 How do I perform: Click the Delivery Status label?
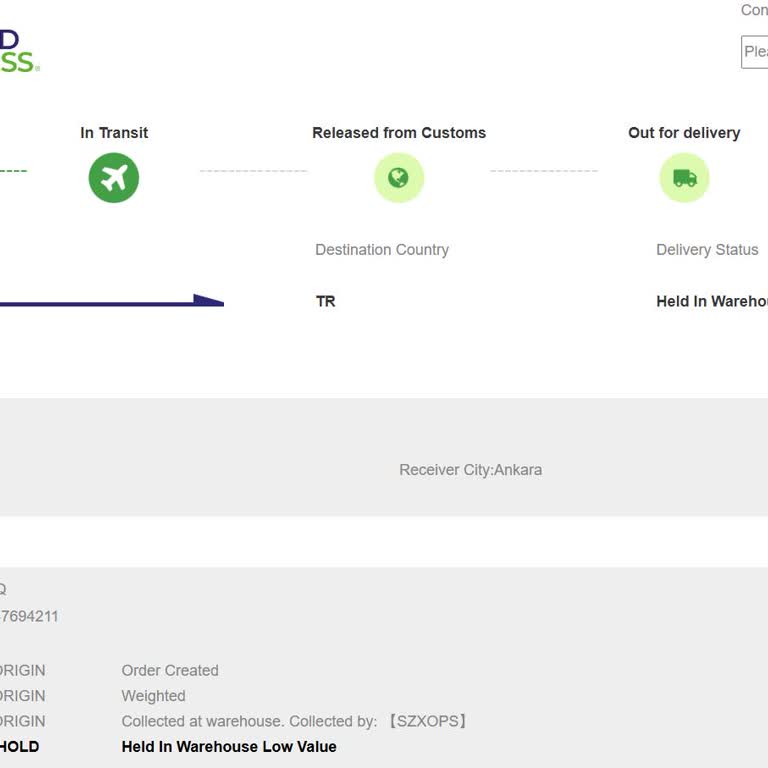tap(707, 250)
